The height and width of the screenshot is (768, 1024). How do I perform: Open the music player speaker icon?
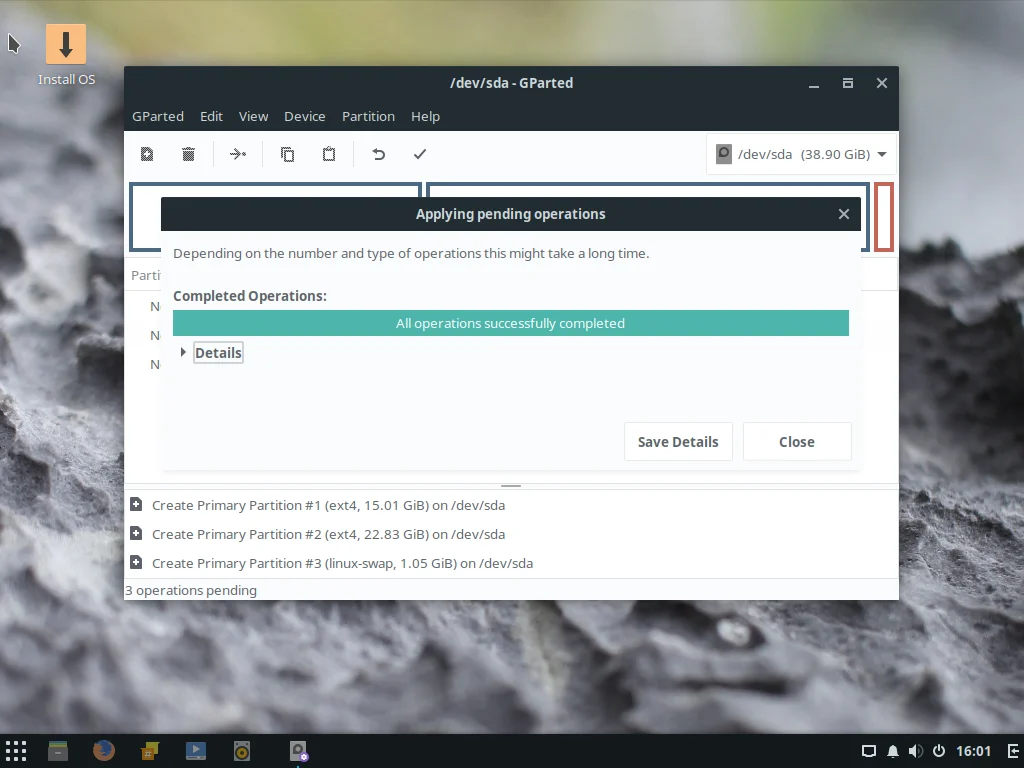click(x=242, y=751)
